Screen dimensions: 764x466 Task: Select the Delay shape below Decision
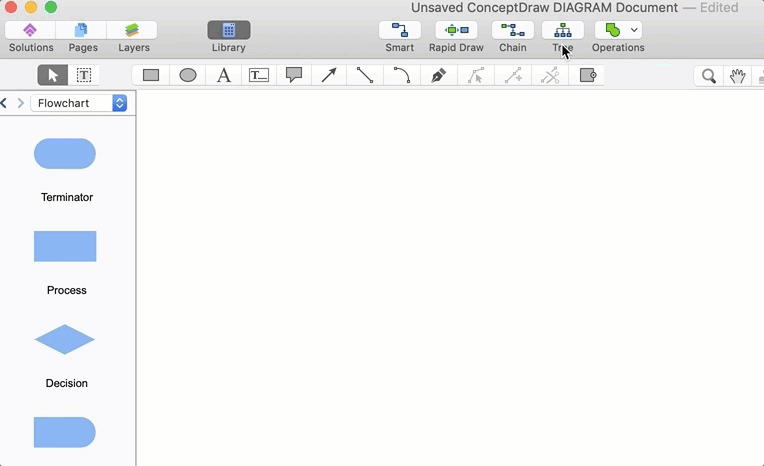65,432
